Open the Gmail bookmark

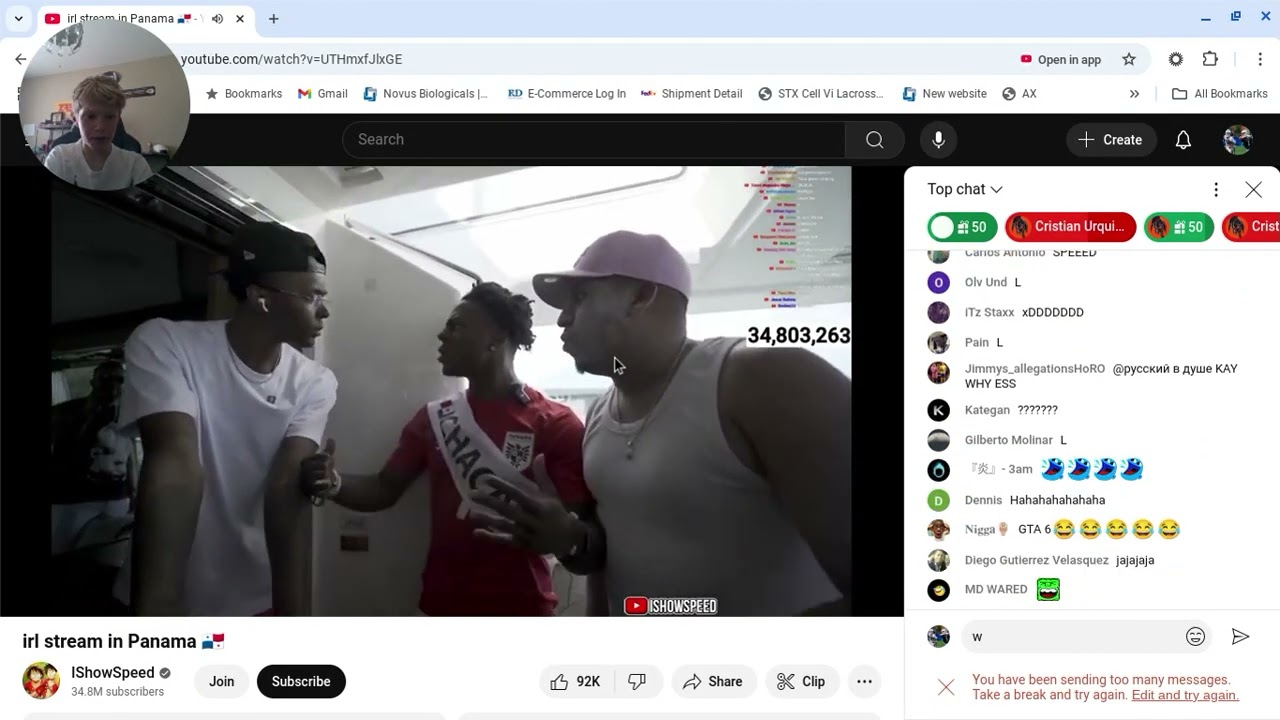[322, 94]
